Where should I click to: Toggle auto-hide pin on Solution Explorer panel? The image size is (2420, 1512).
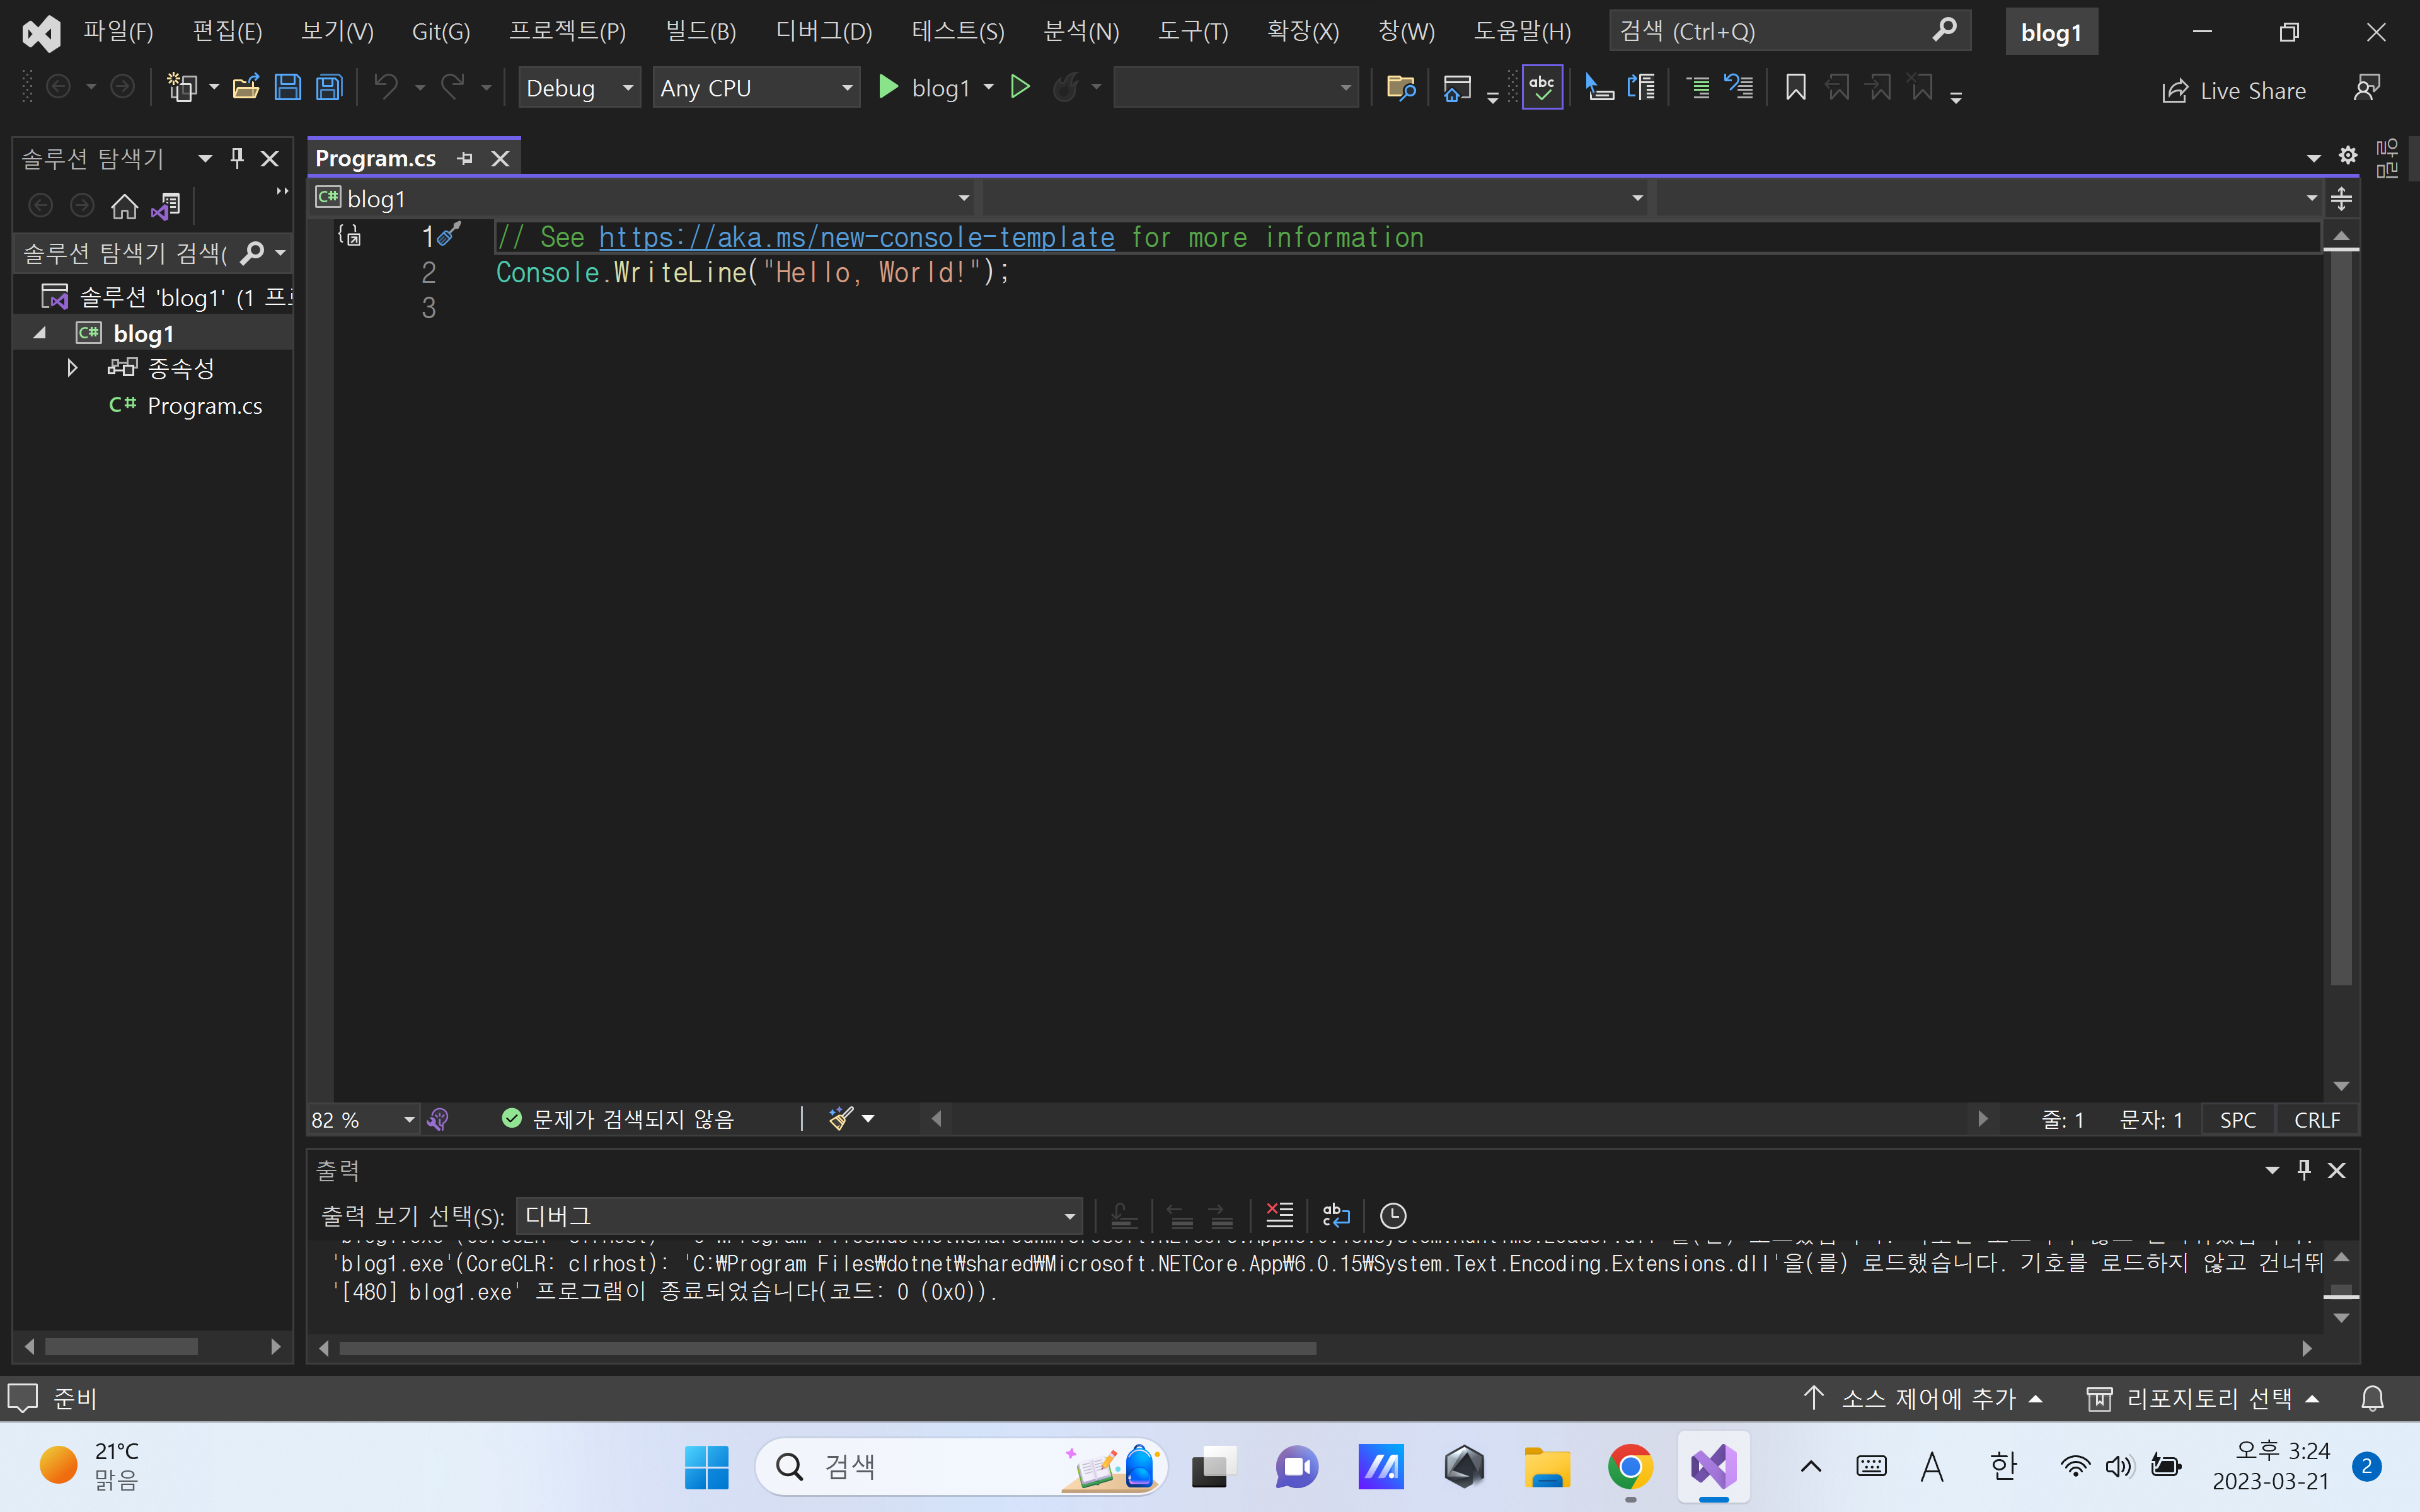[x=237, y=158]
